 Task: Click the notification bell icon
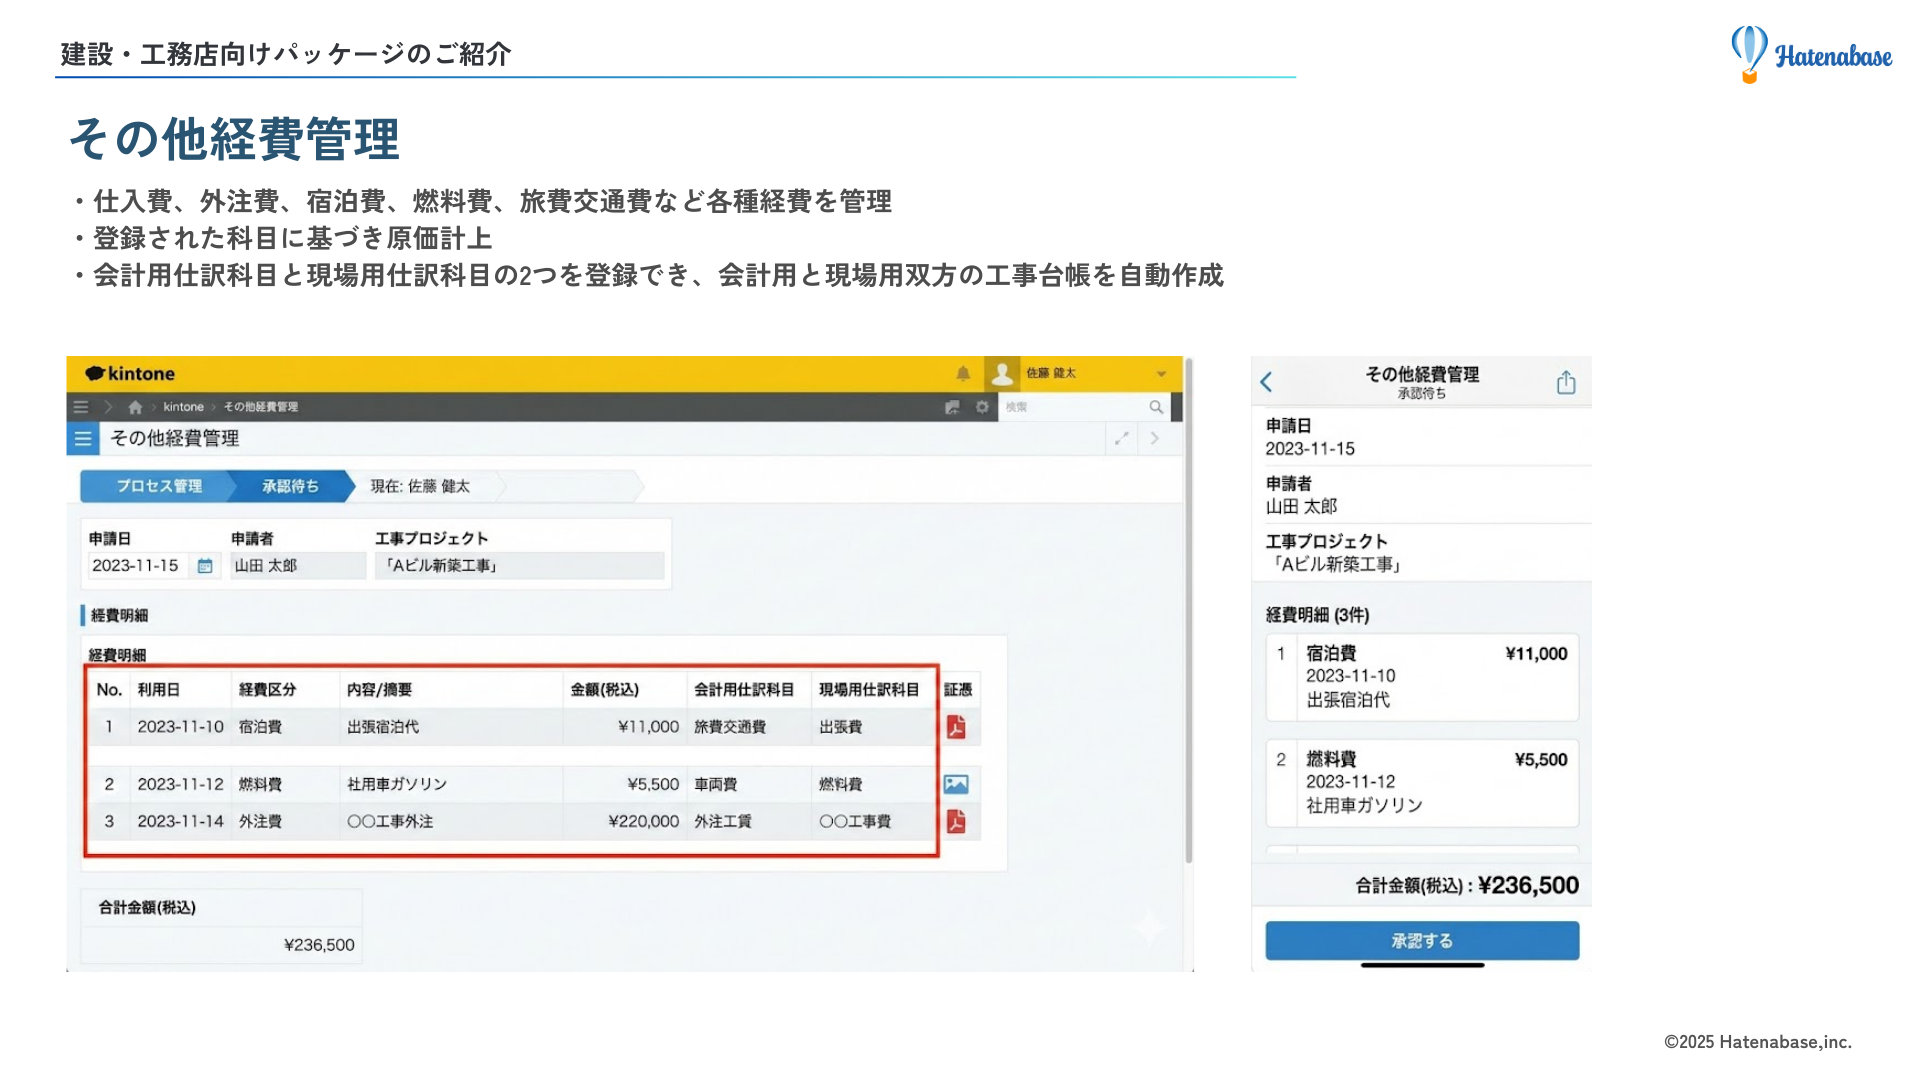pyautogui.click(x=963, y=373)
